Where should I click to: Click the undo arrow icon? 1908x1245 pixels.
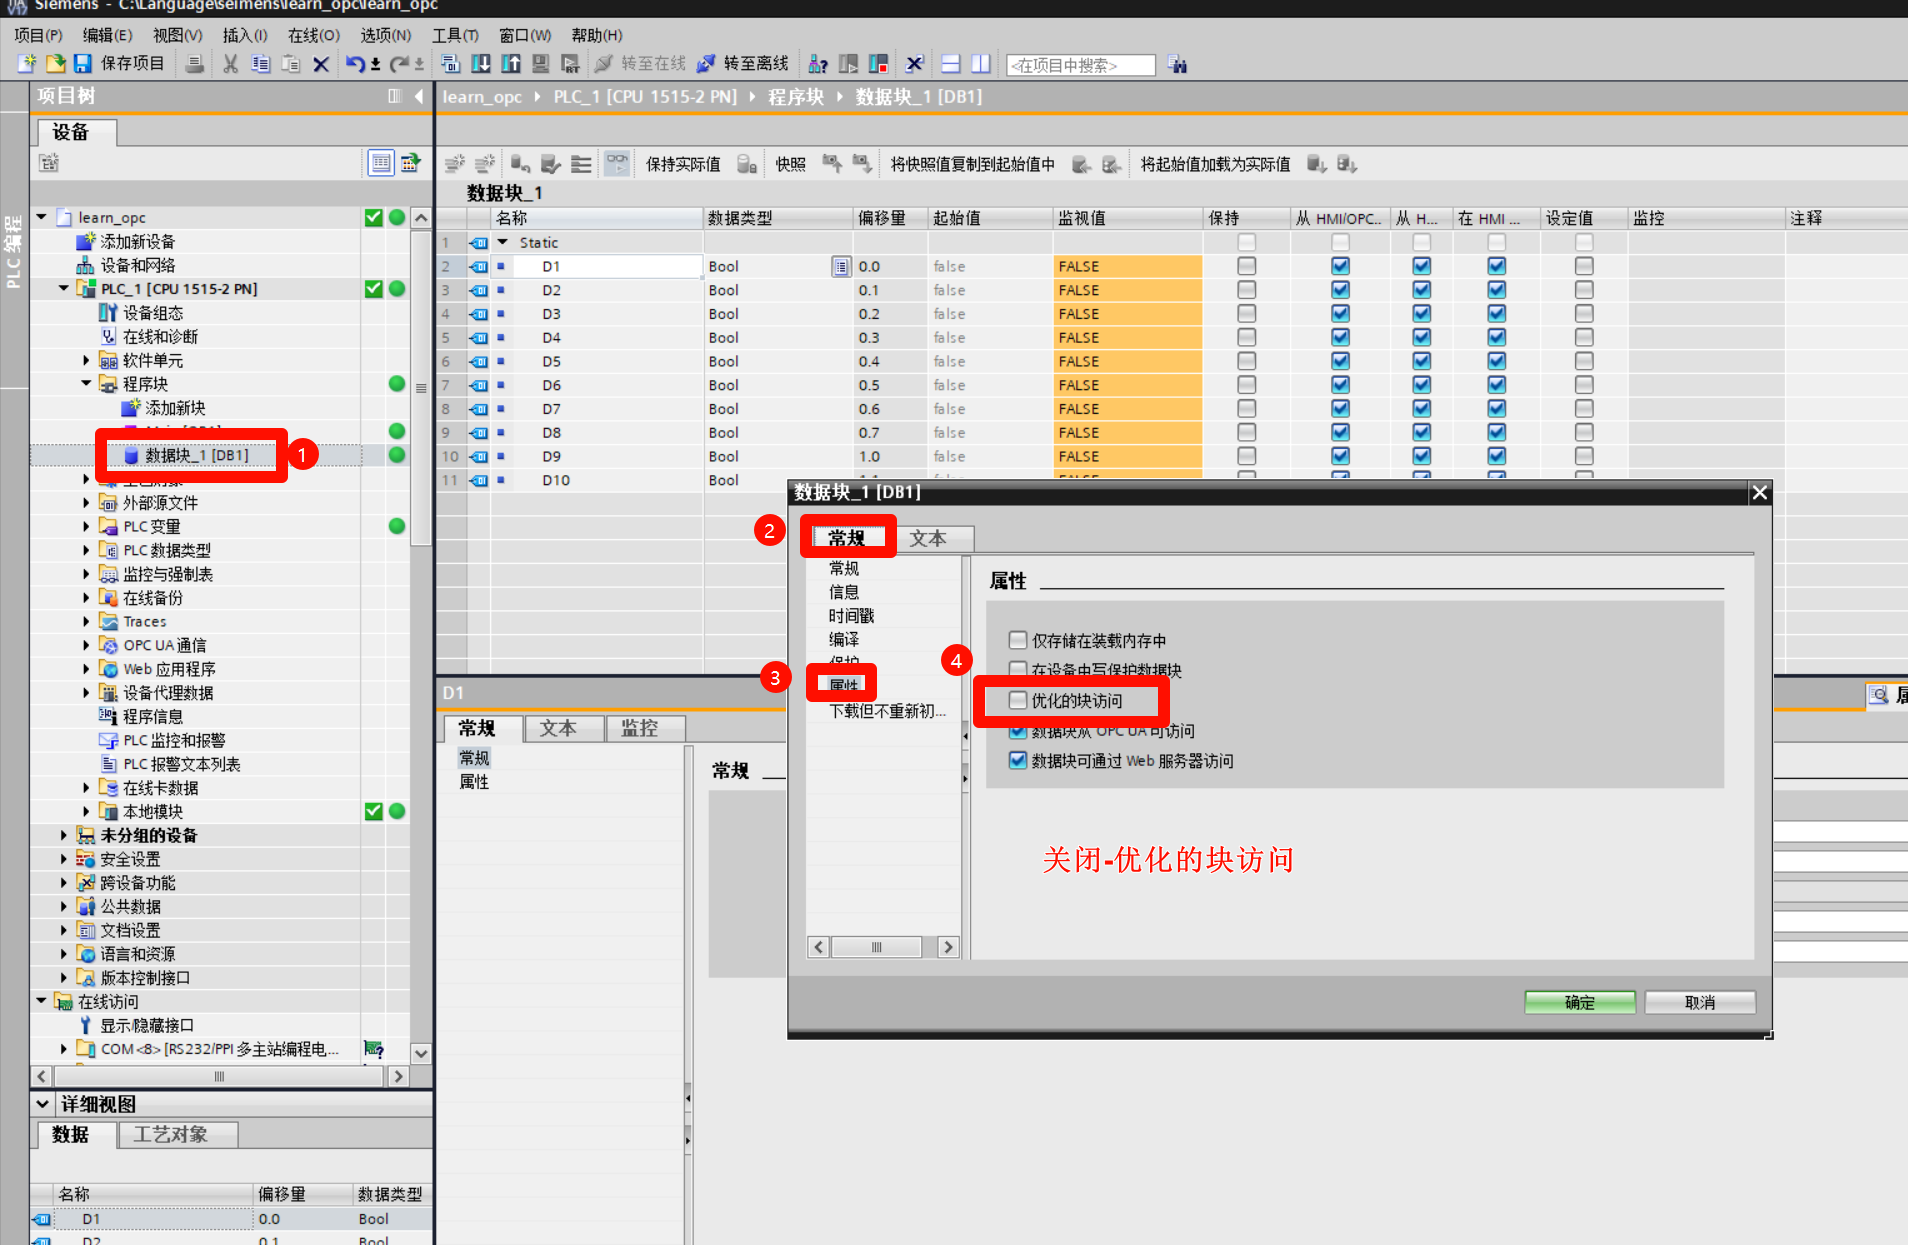click(354, 64)
